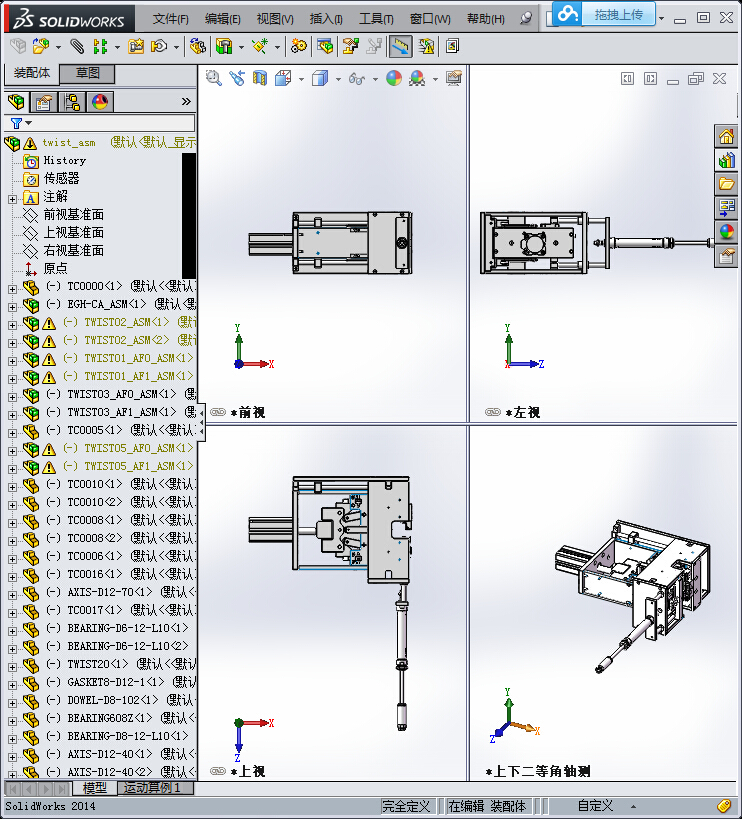Open the Design Library task pane icon

tap(726, 160)
